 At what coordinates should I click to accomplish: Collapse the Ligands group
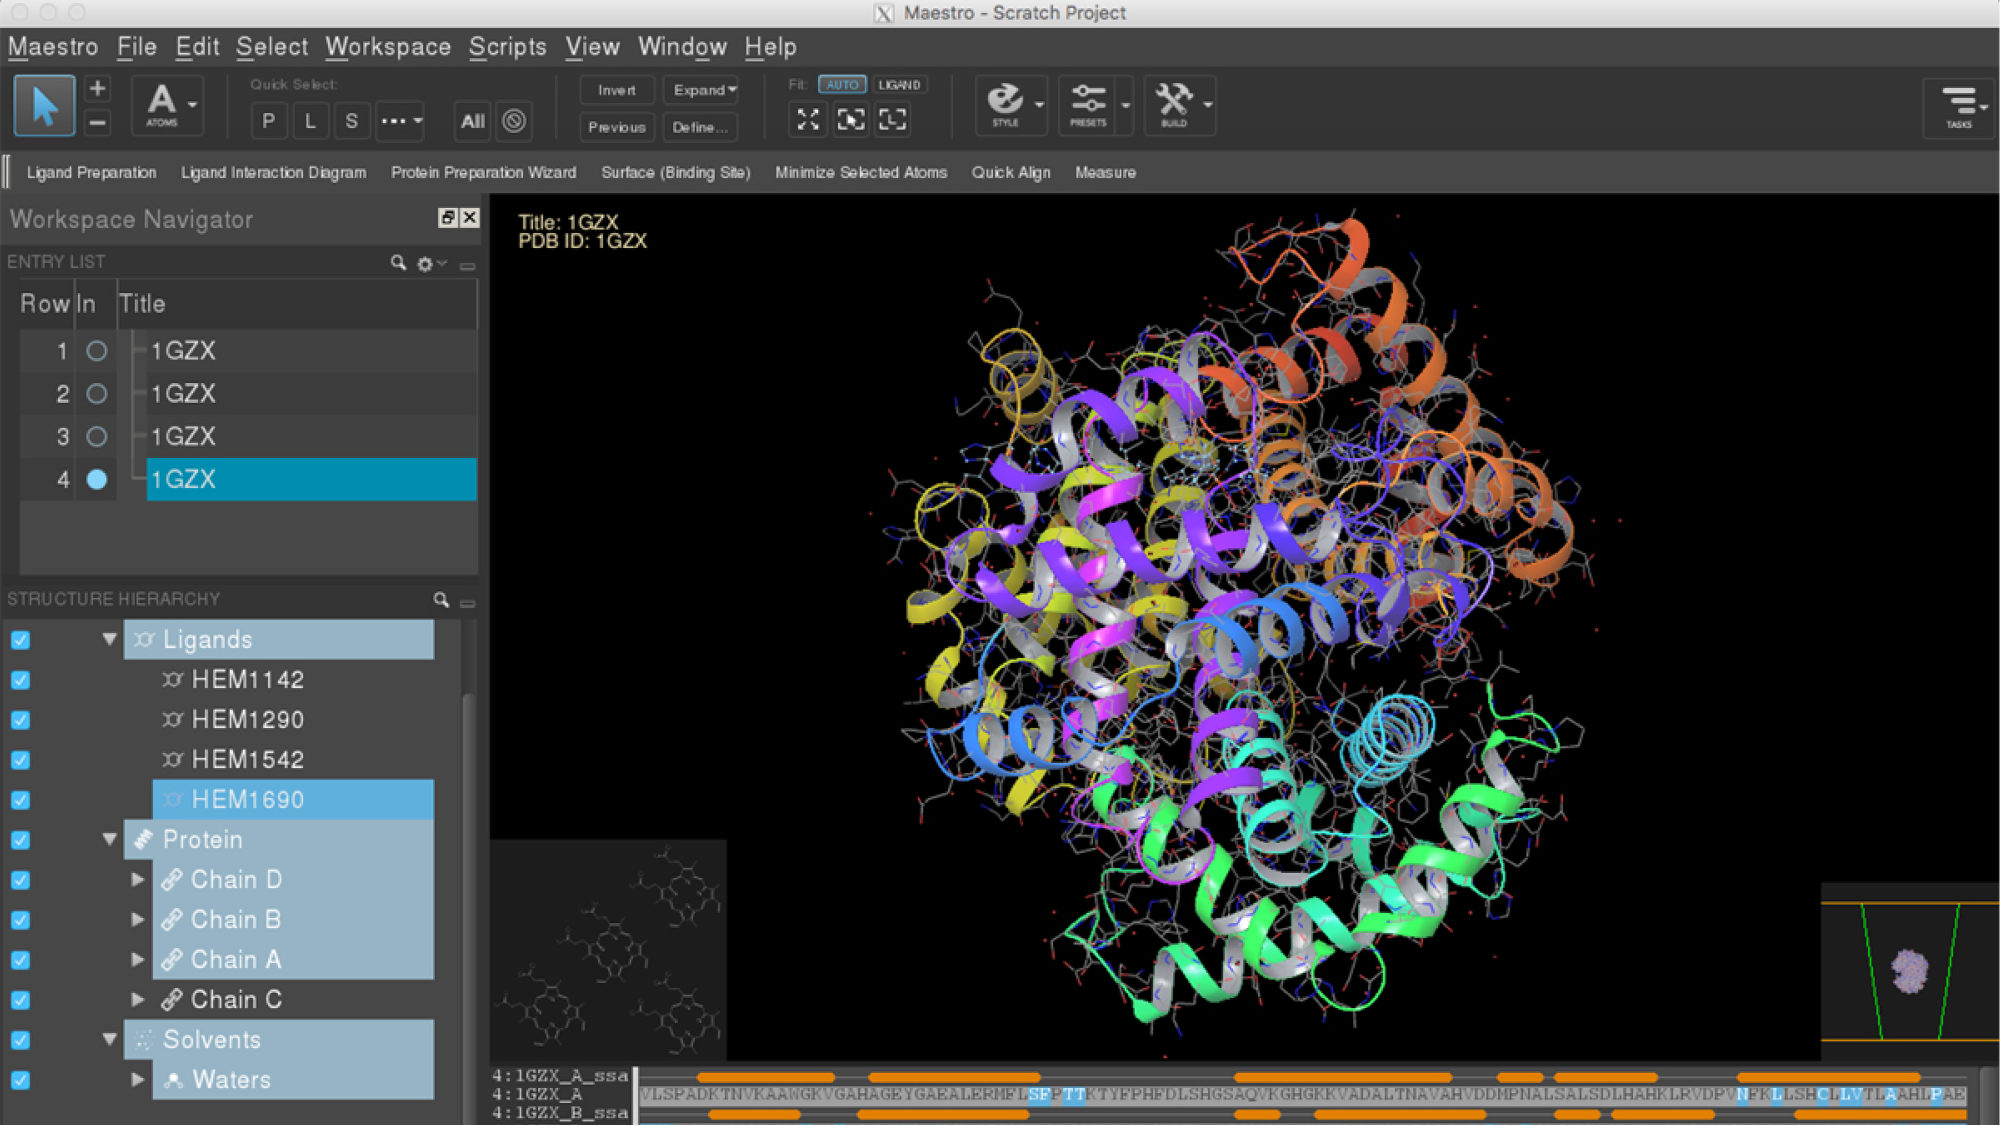pos(110,639)
